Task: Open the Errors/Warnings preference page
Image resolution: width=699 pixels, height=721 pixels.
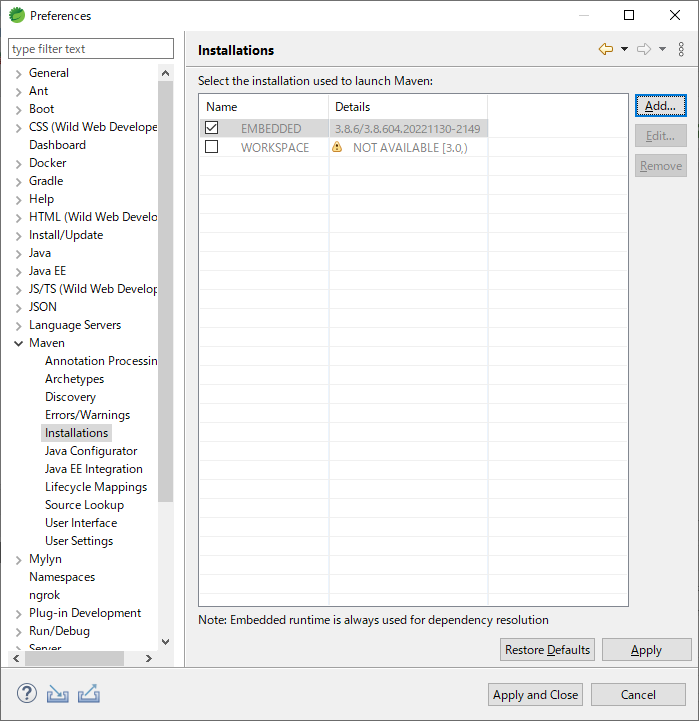Action: pyautogui.click(x=87, y=415)
